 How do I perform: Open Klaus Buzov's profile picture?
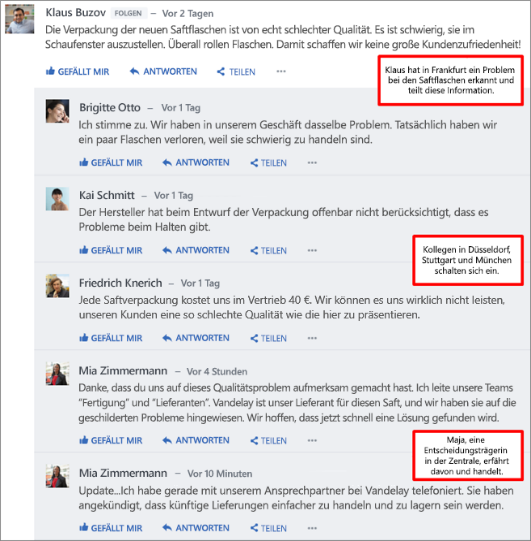click(x=20, y=19)
